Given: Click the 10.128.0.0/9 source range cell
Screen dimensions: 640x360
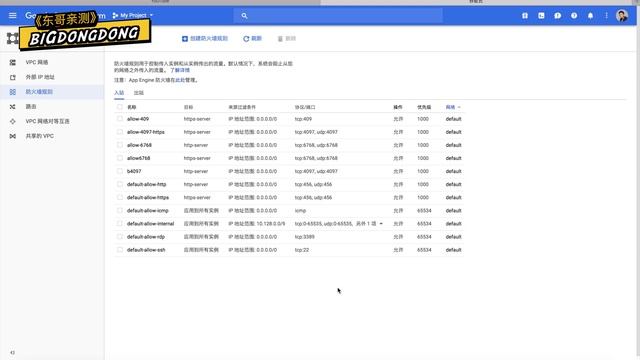Looking at the screenshot, I should coord(257,224).
